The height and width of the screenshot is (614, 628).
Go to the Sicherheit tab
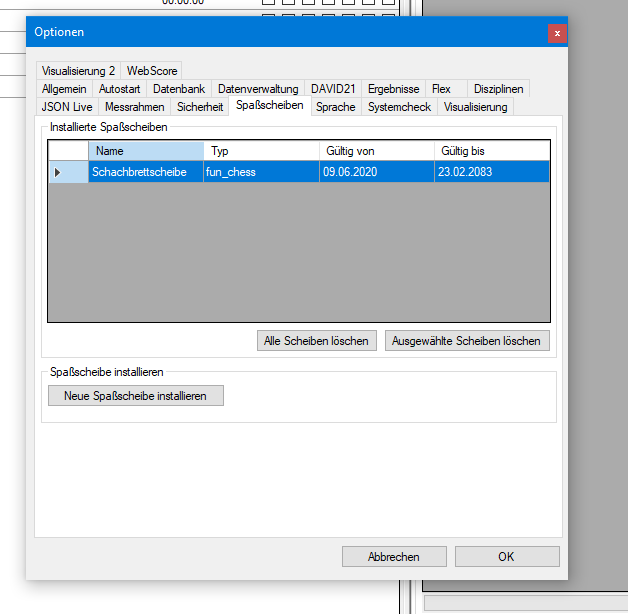[x=200, y=106]
